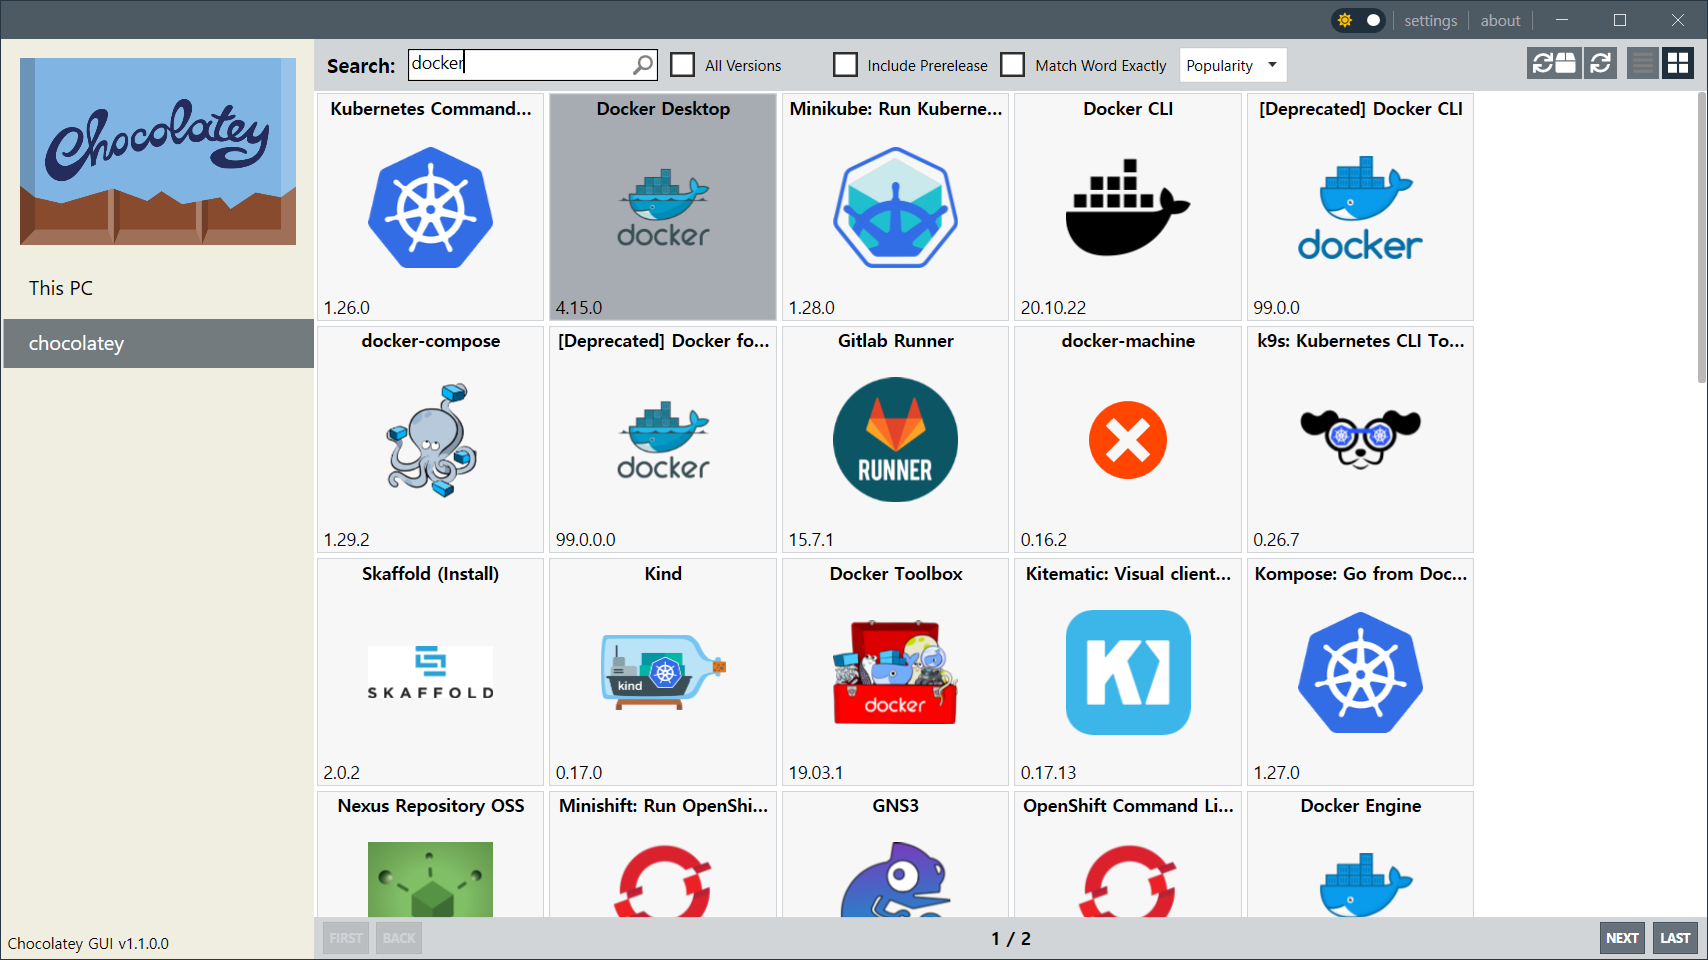1708x960 pixels.
Task: Jump to the LAST results page
Action: click(1675, 938)
